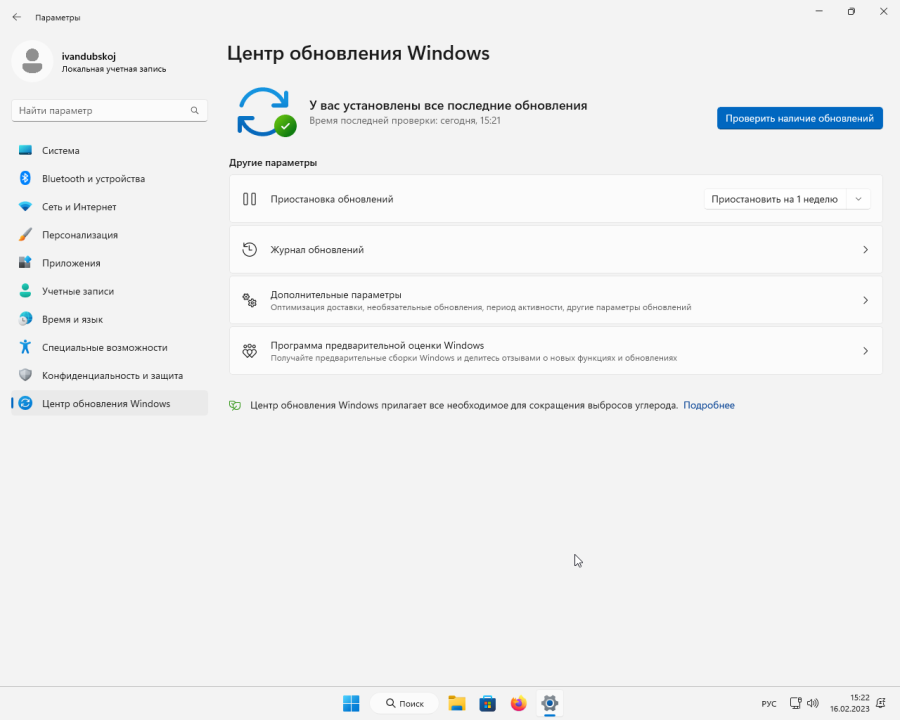
Task: Open the clock showing 15:22 16.02.2023
Action: click(849, 703)
